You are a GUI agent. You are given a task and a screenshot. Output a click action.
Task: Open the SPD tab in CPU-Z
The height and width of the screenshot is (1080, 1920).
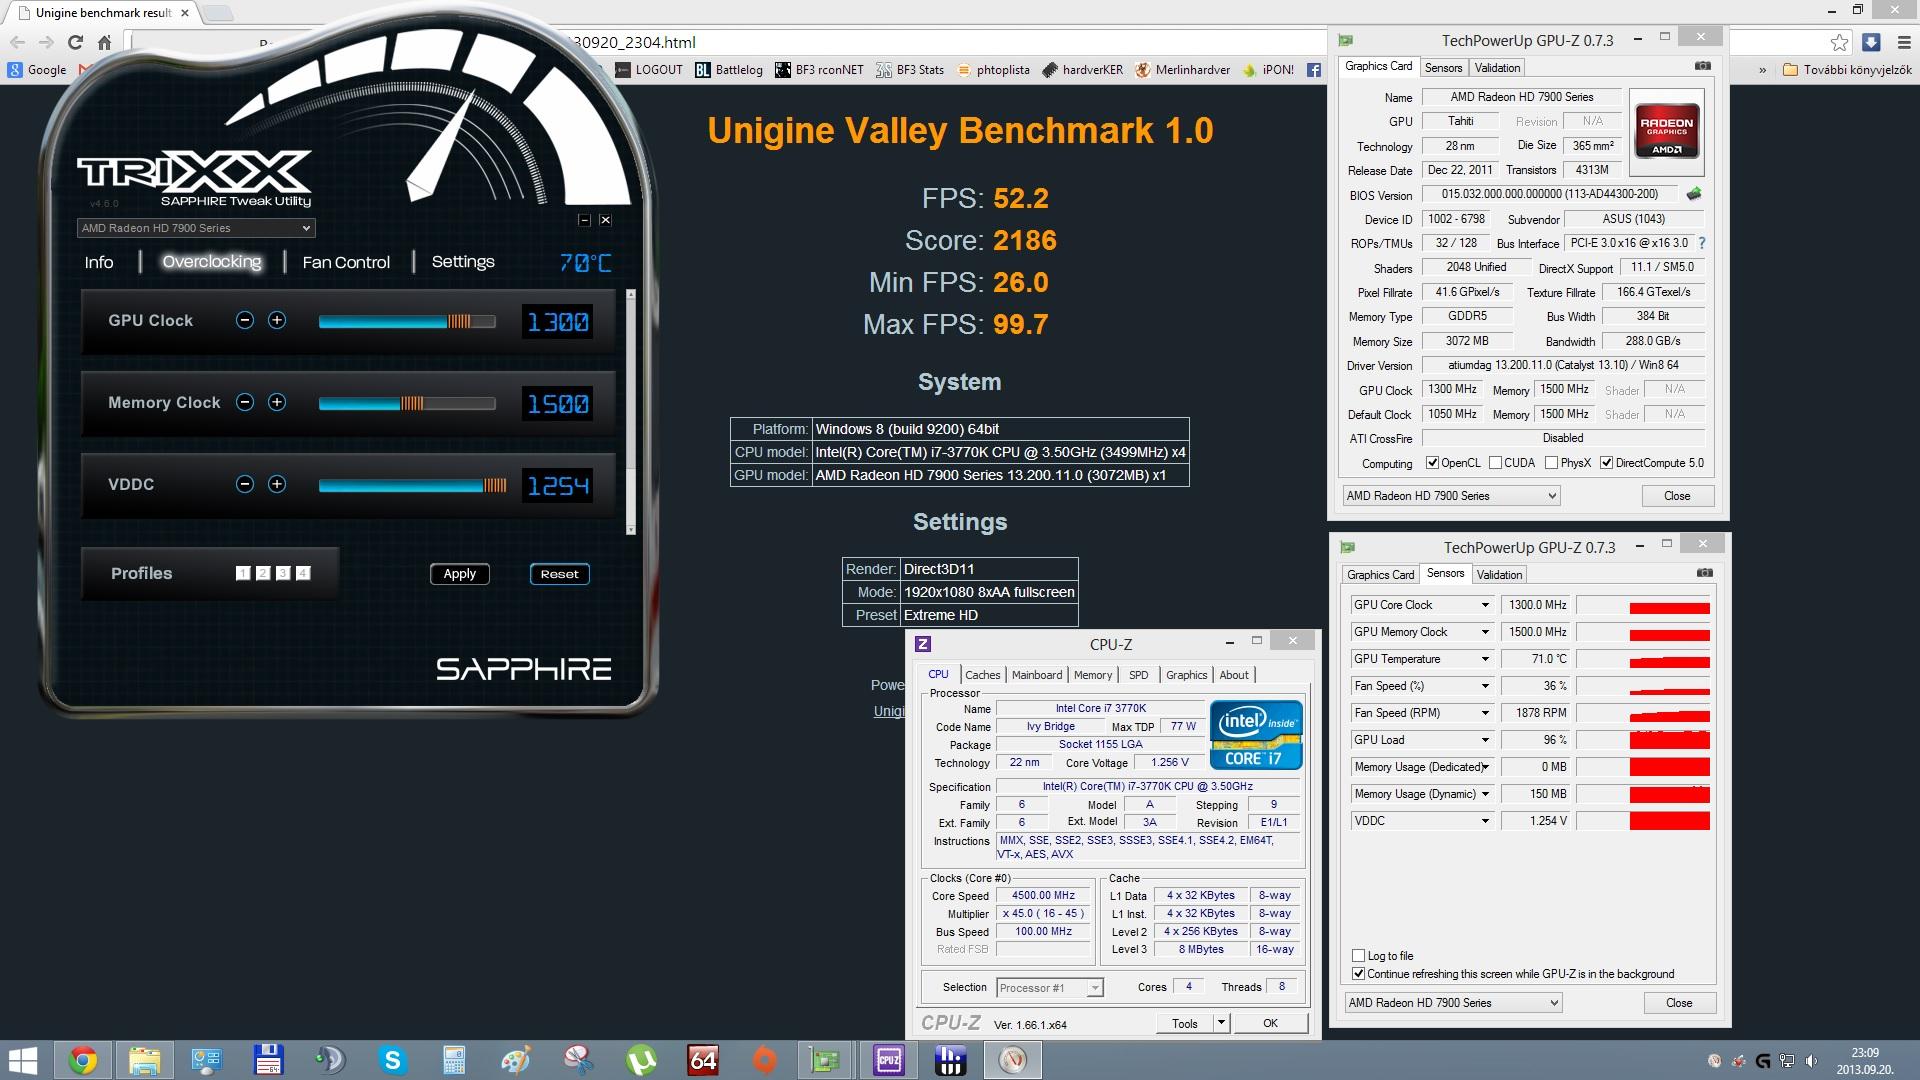click(x=1138, y=675)
